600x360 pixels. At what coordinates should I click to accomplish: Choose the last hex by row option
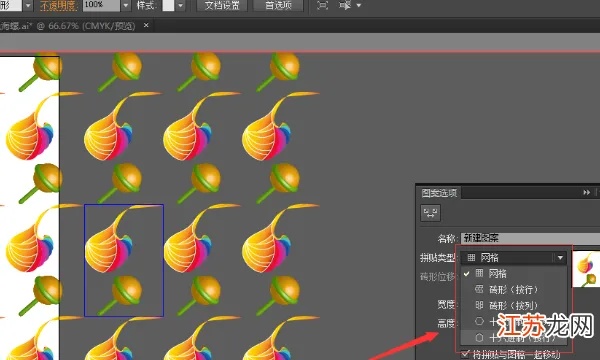click(x=514, y=337)
